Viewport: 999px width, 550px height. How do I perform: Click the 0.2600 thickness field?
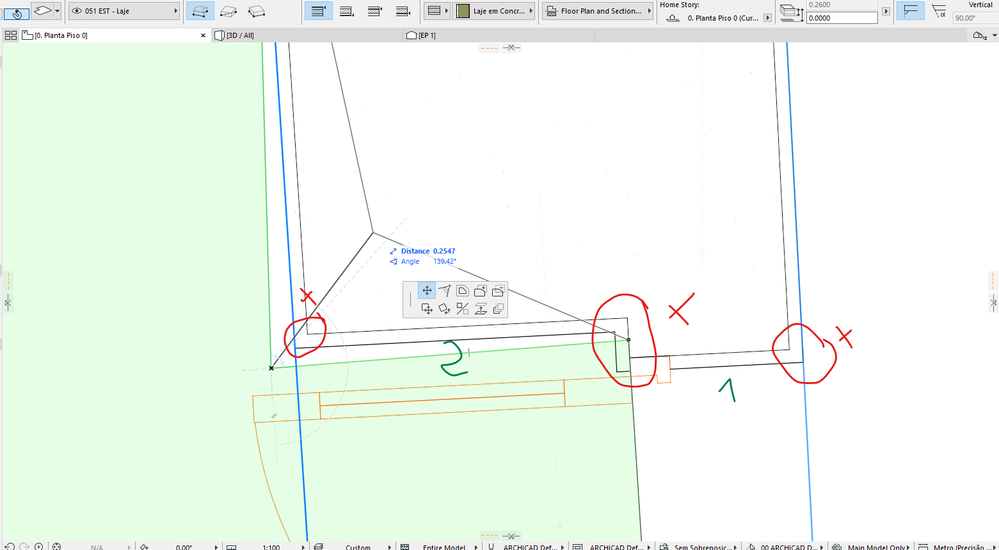coord(842,4)
